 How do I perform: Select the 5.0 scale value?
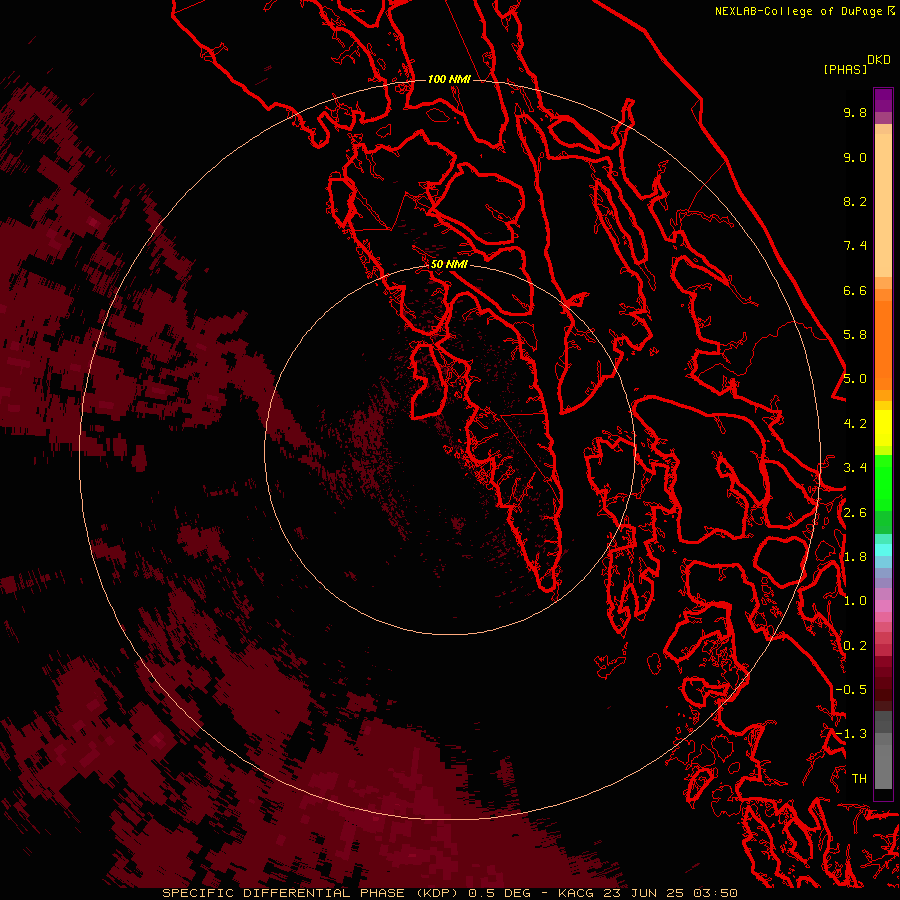tap(855, 379)
